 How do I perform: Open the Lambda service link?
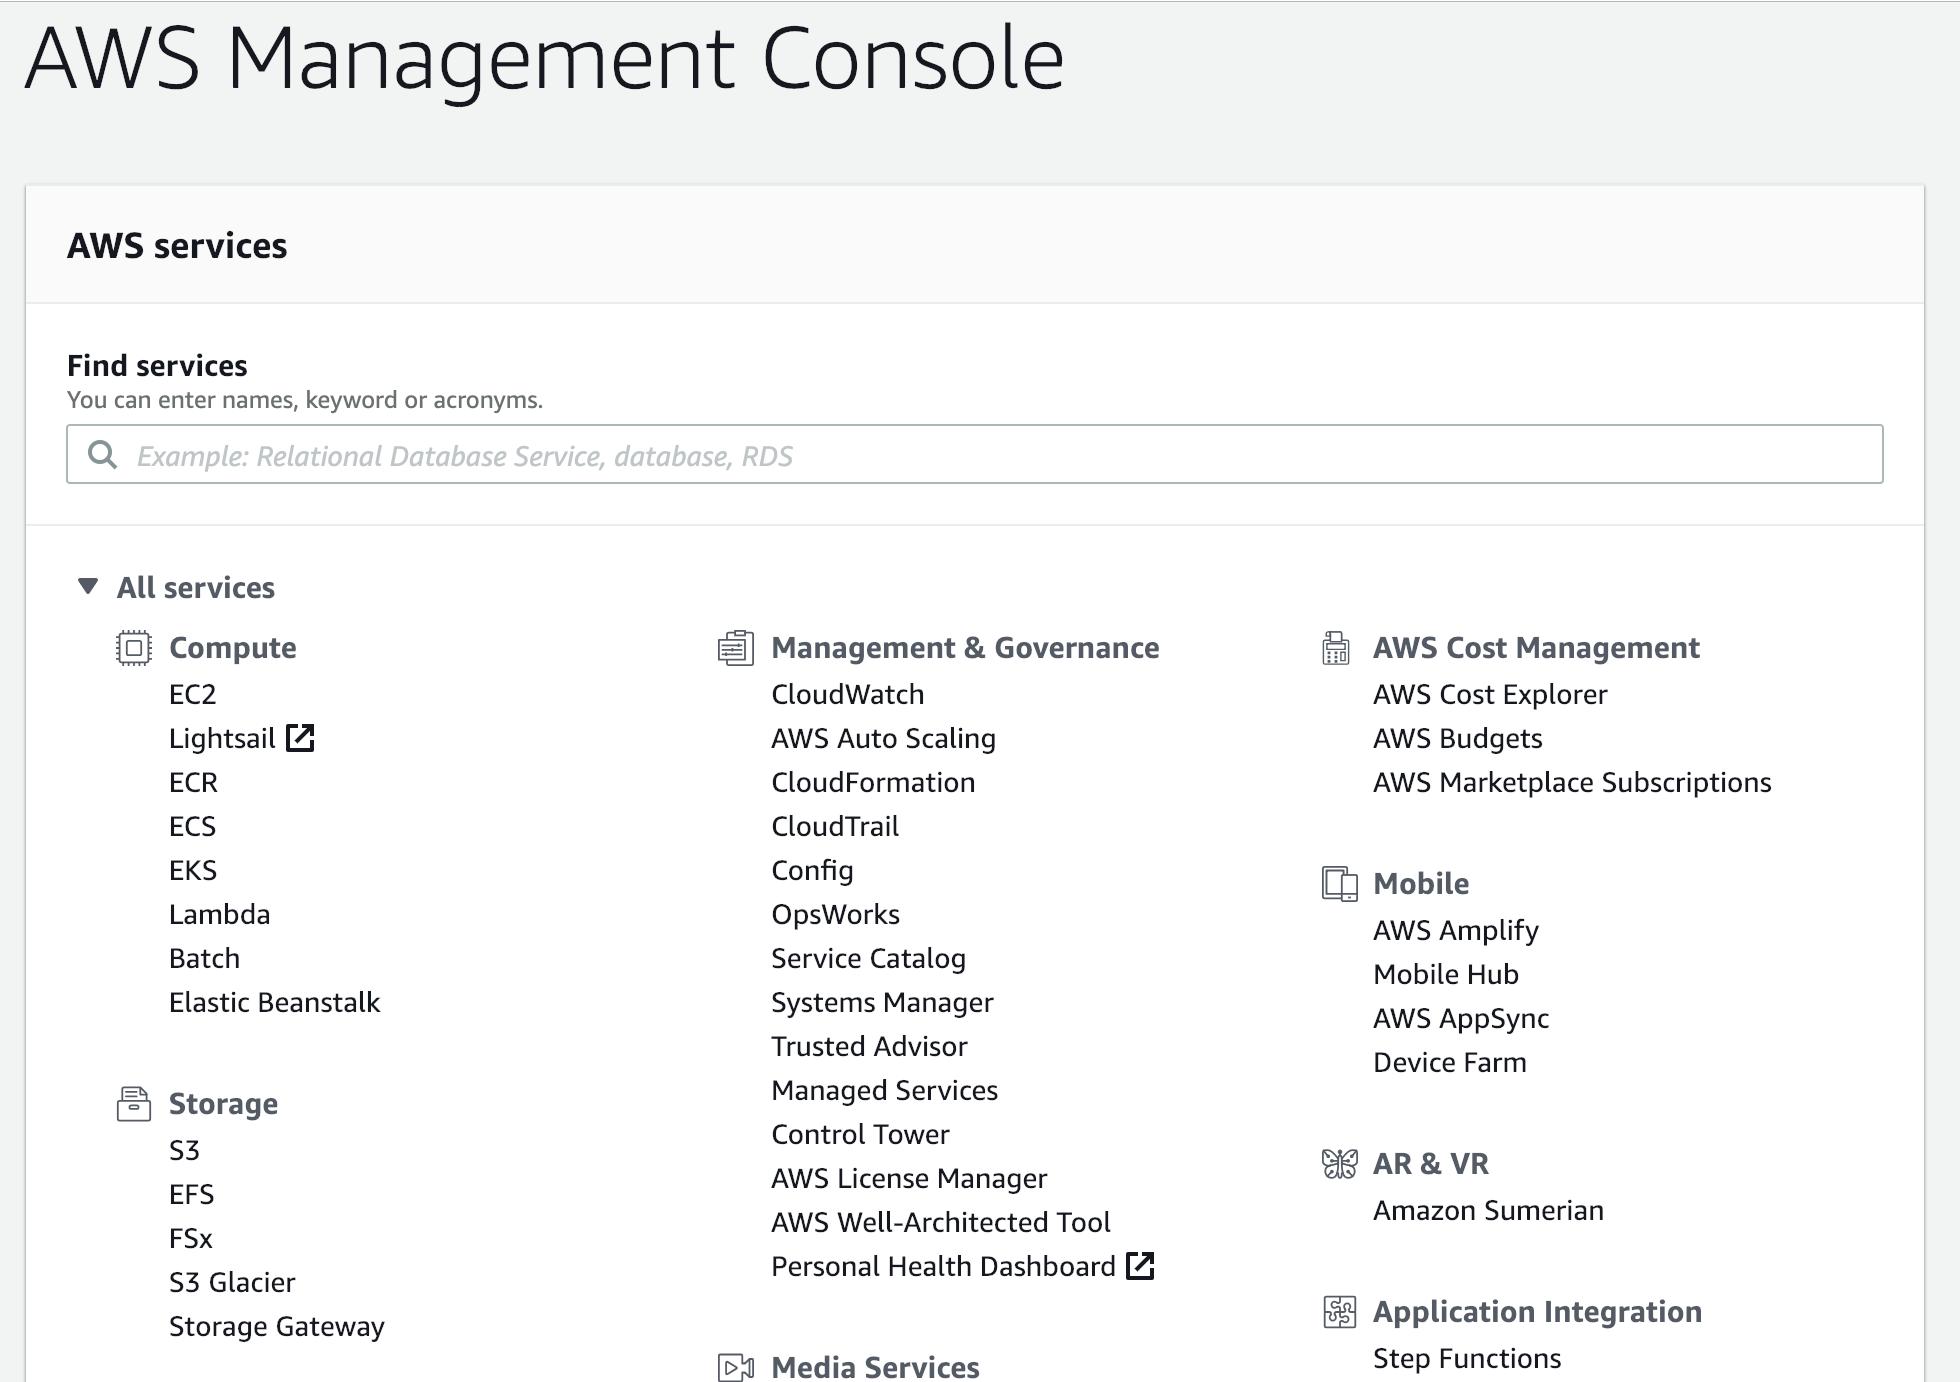tap(219, 914)
